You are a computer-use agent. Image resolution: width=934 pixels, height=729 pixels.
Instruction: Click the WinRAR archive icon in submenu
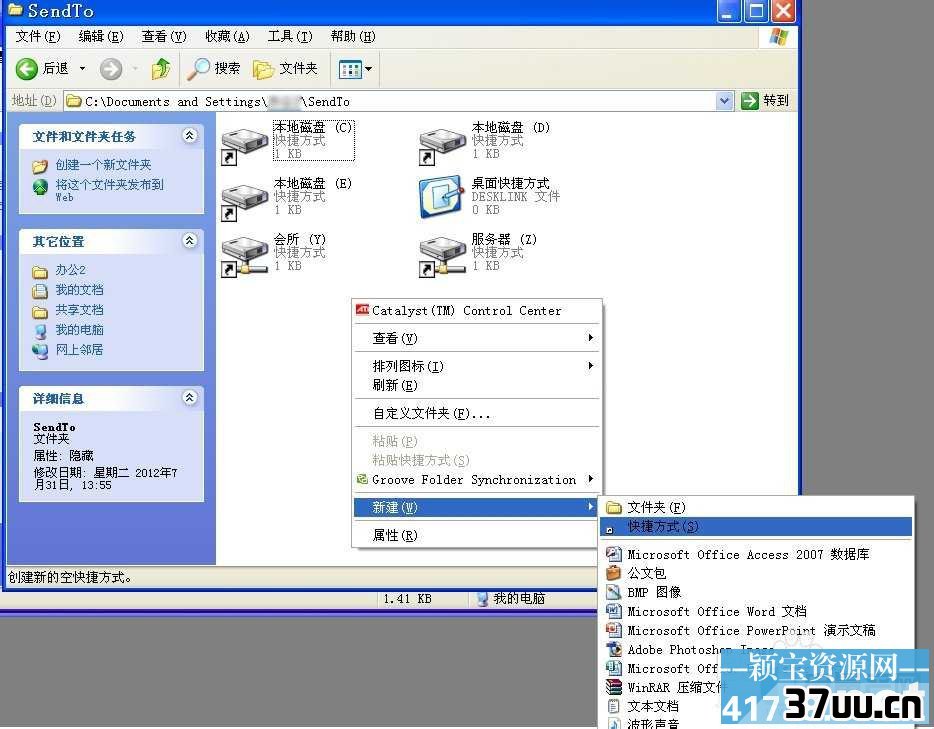pos(614,687)
